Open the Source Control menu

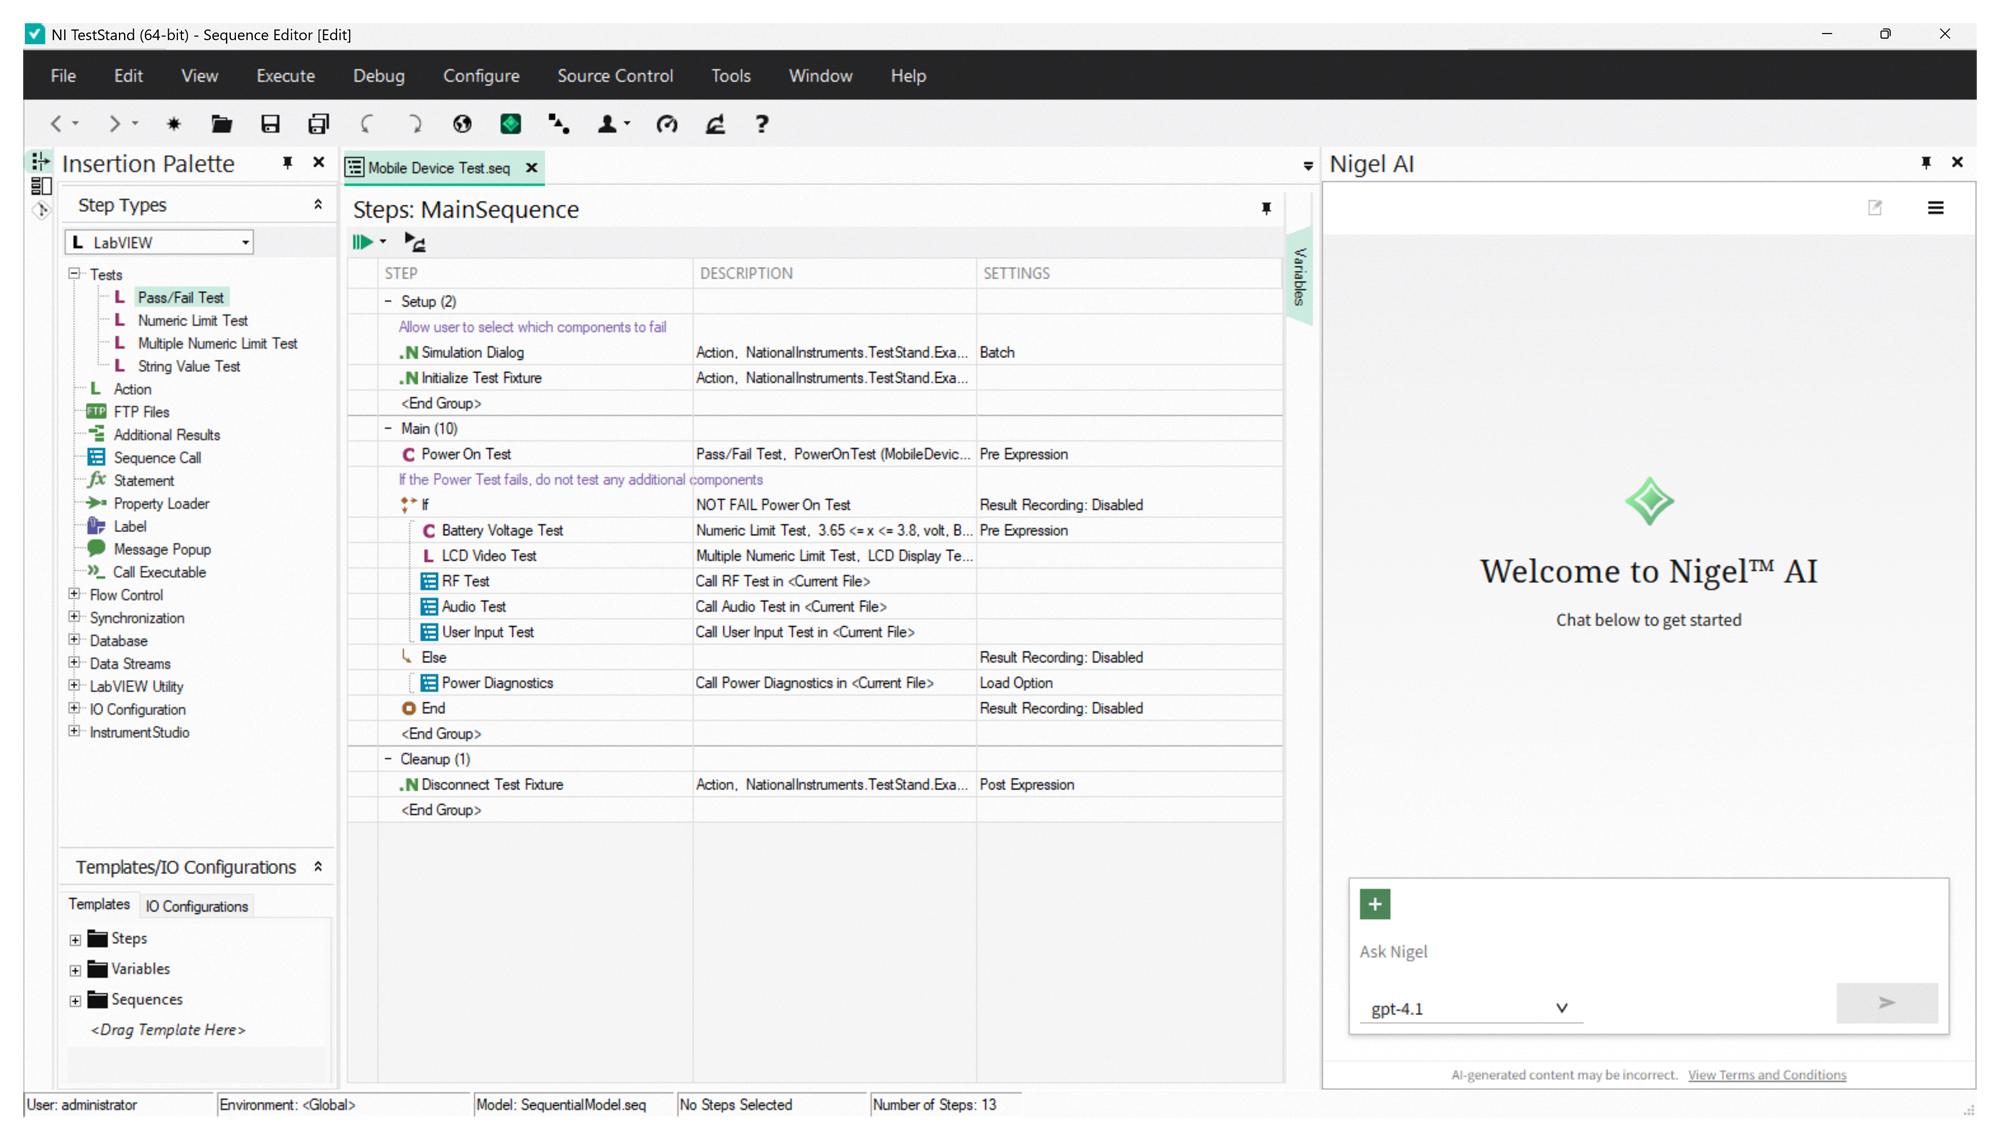[x=615, y=76]
